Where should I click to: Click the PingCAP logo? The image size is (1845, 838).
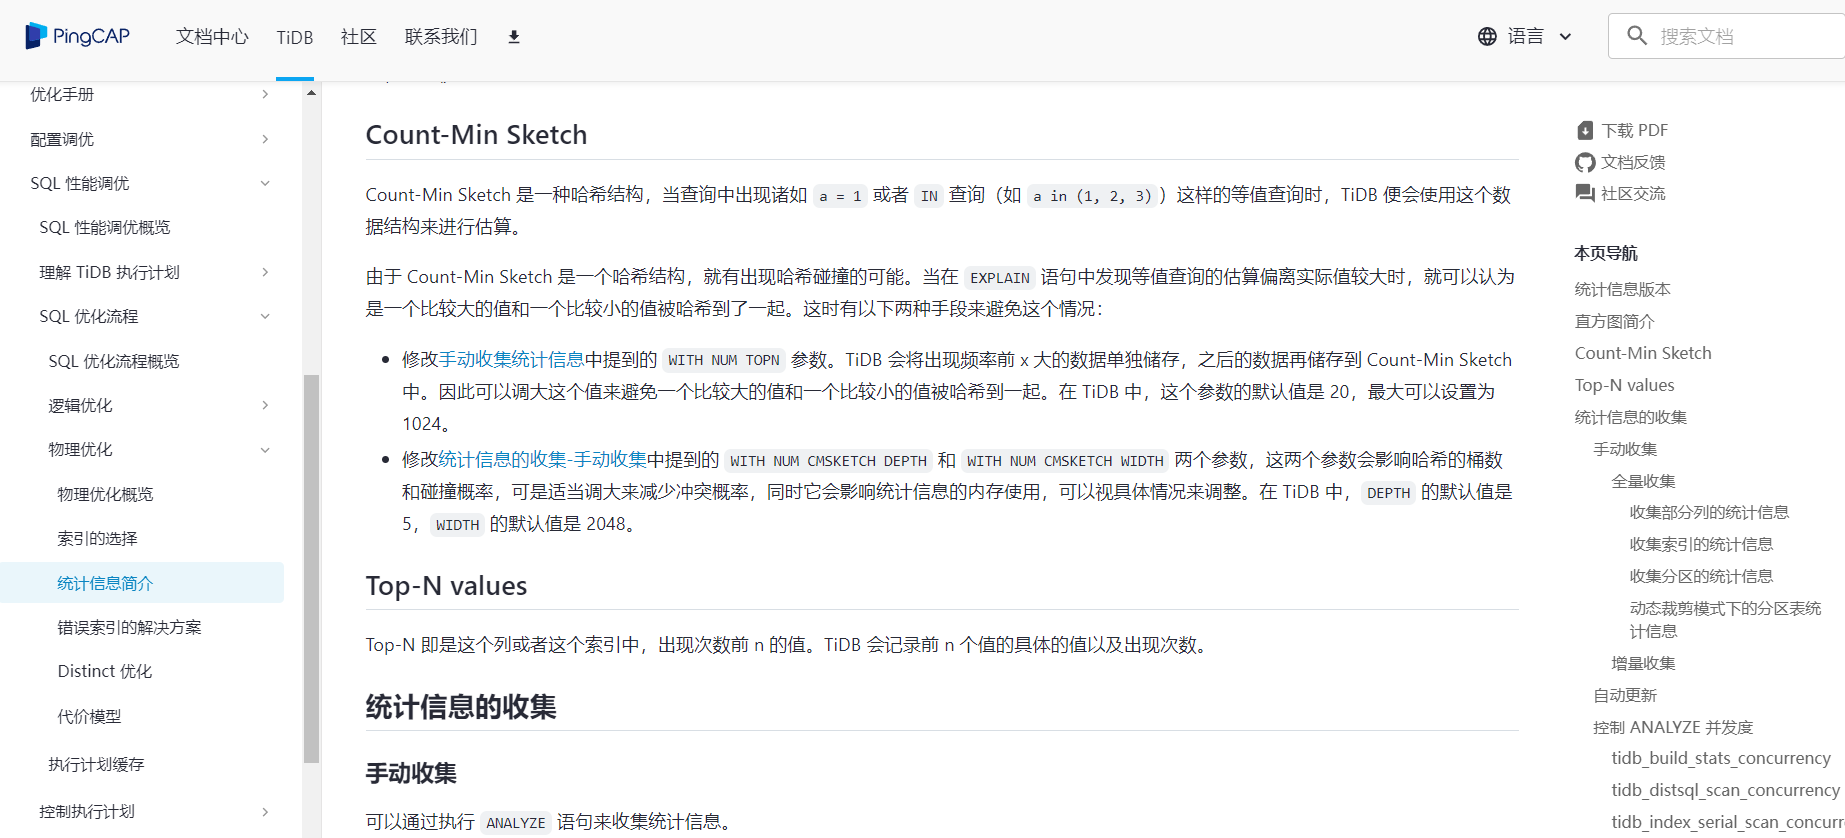tap(78, 36)
